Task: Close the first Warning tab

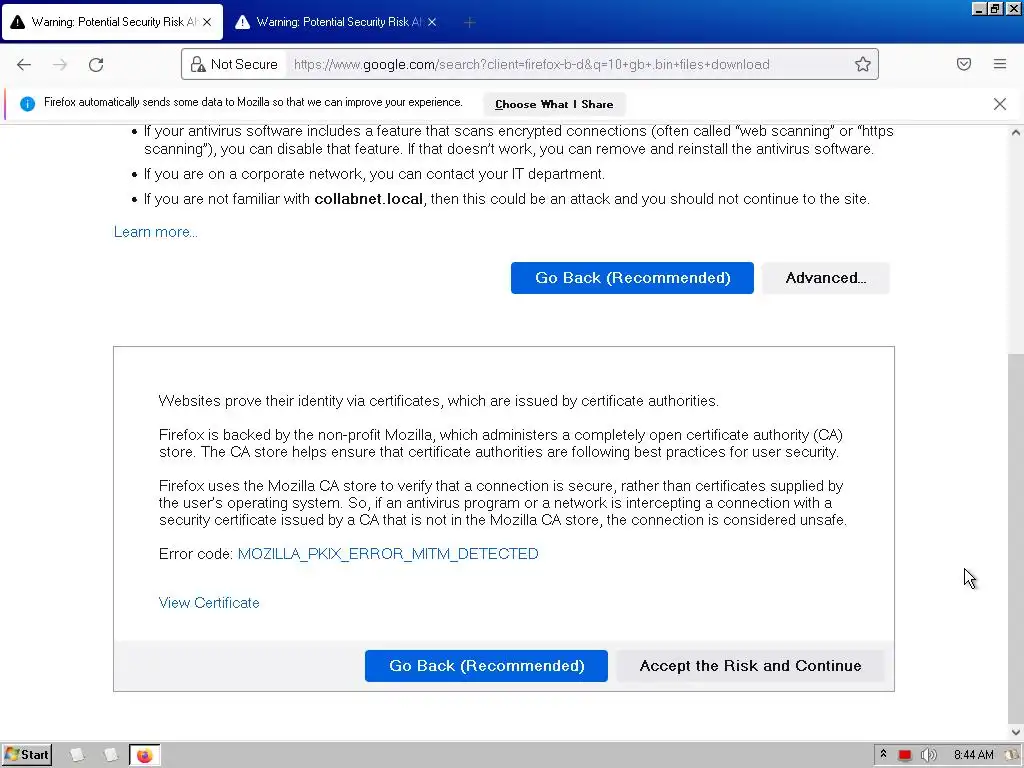Action: click(207, 22)
